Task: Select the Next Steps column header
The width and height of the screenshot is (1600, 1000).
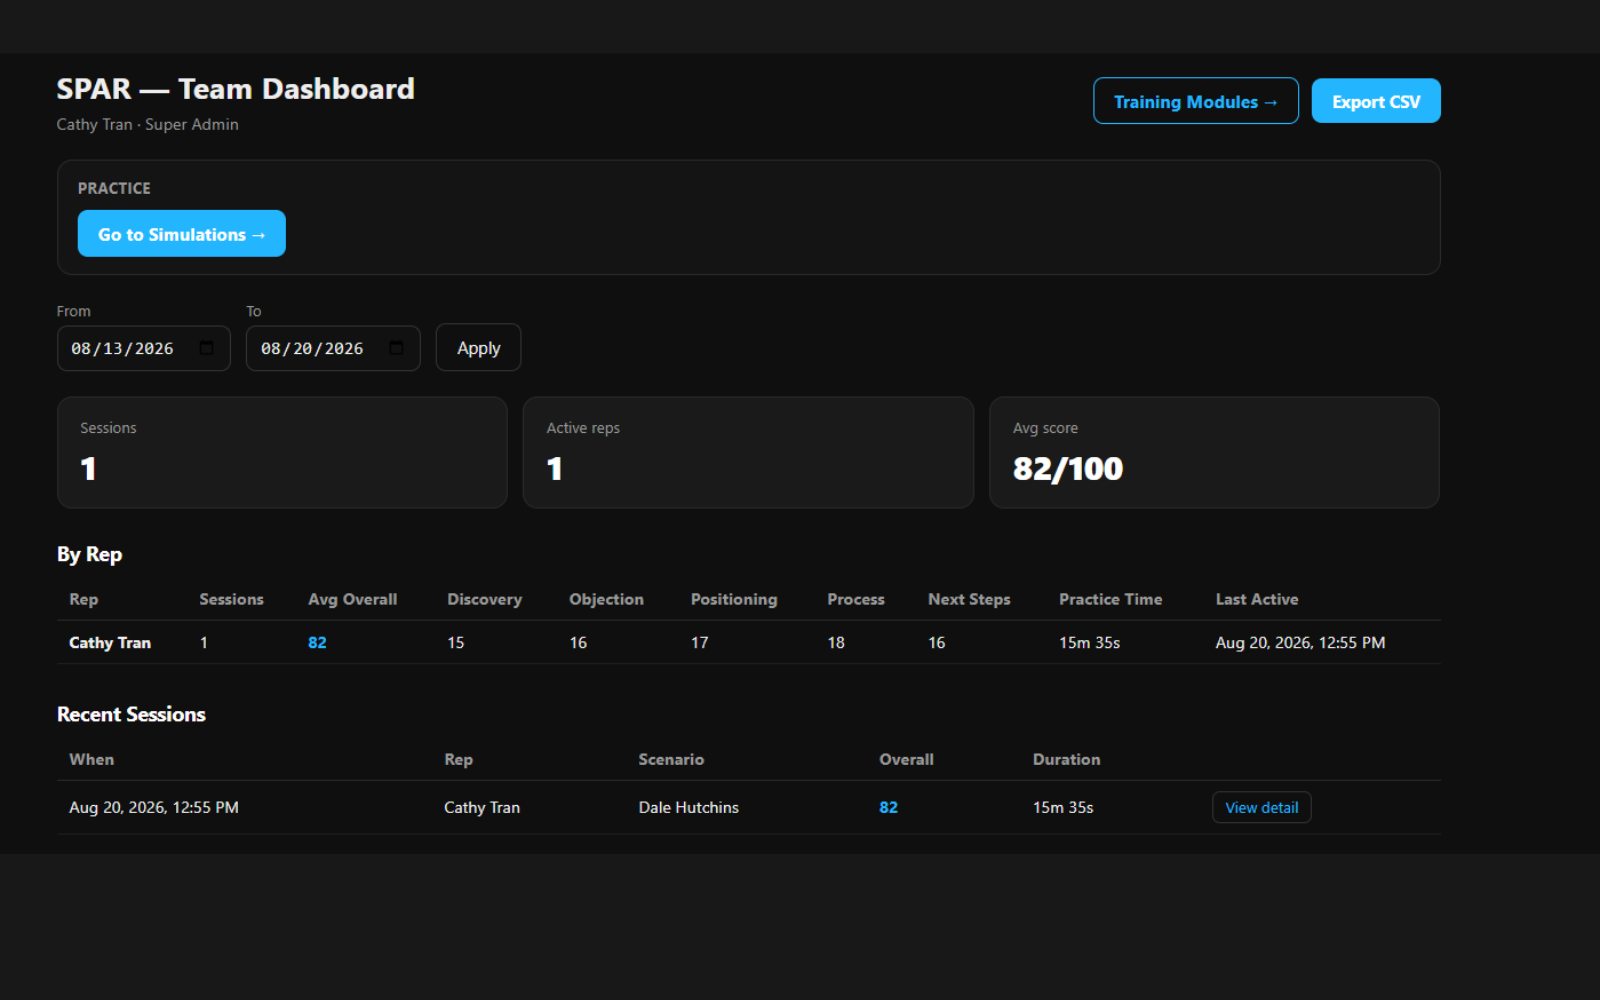Action: (969, 599)
